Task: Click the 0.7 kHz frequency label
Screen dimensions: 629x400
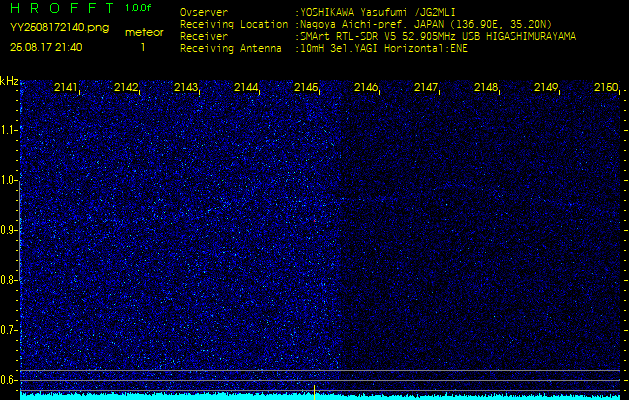Action: [x=8, y=330]
